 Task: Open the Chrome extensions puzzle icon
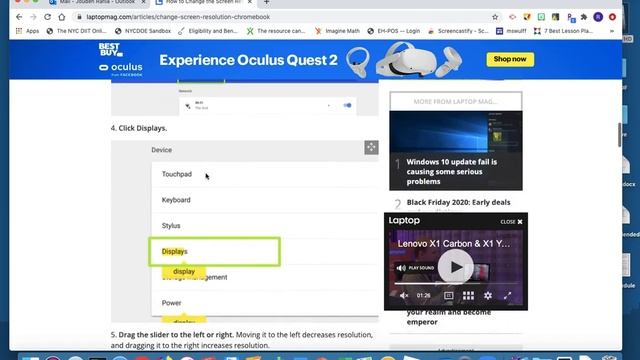(584, 17)
